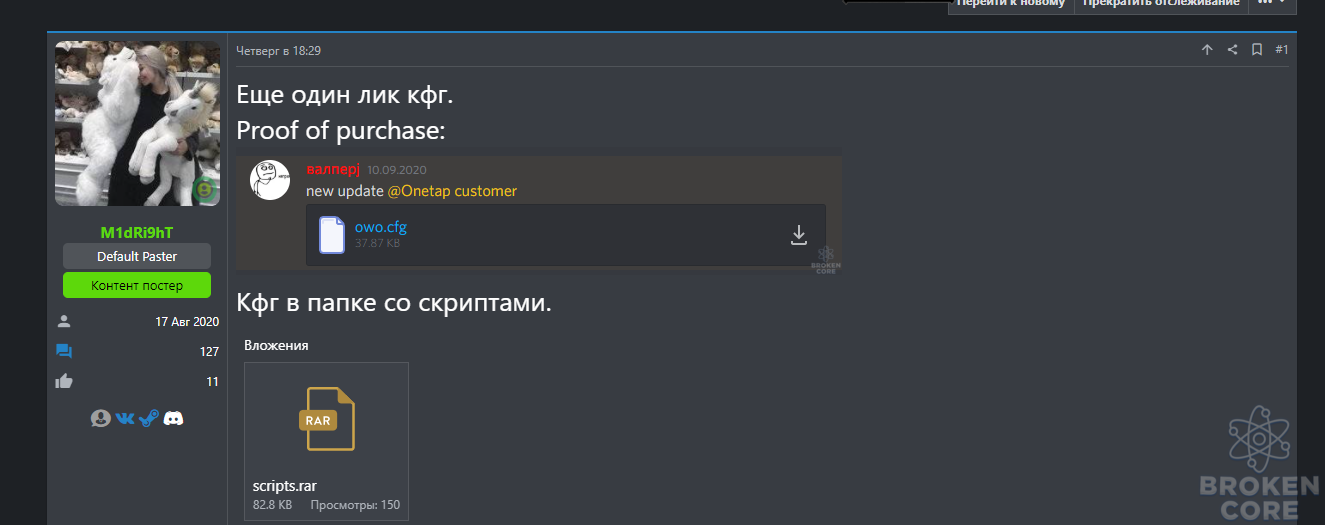Click the owo.cfg file name
Image resolution: width=1325 pixels, height=525 pixels.
381,227
